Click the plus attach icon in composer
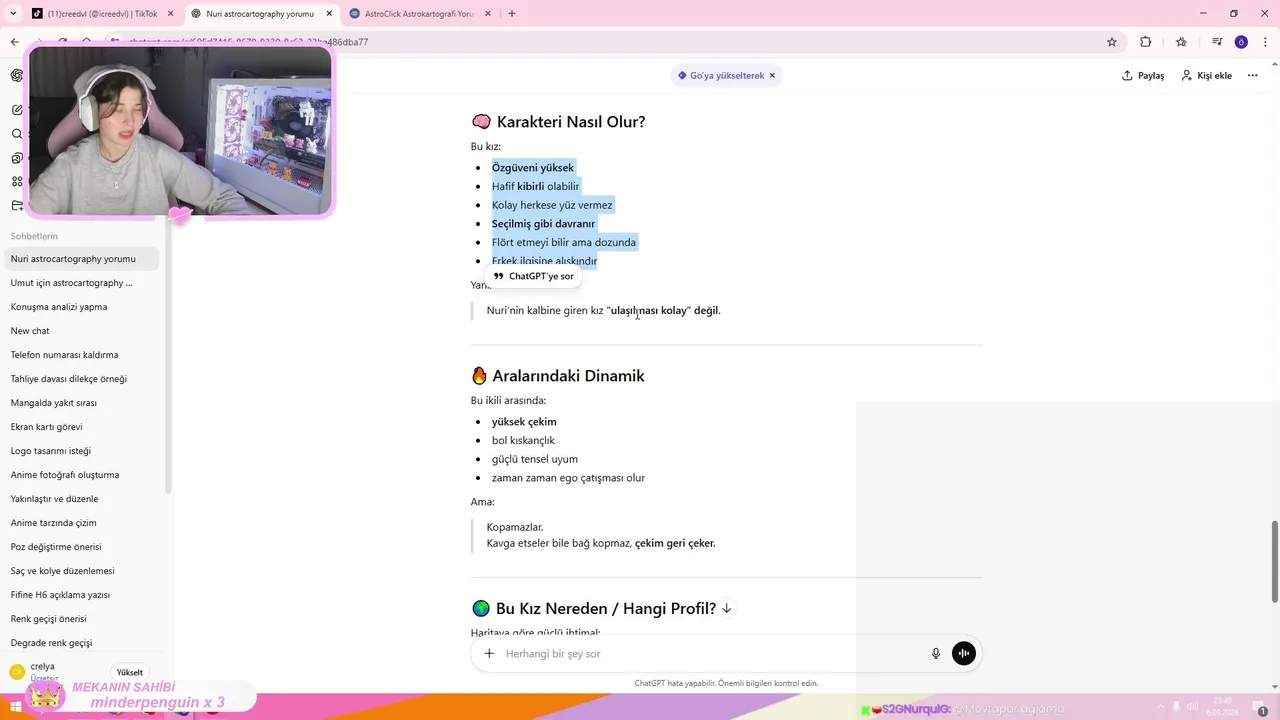 click(x=489, y=654)
